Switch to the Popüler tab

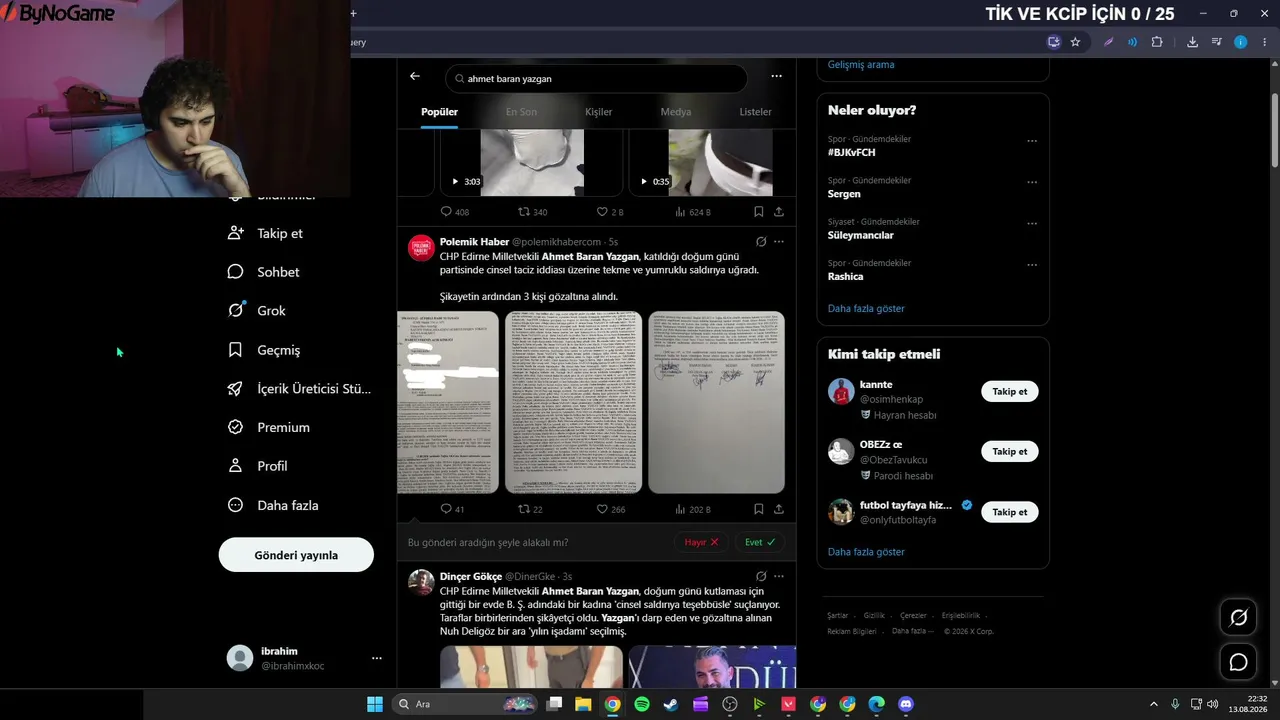pos(439,112)
